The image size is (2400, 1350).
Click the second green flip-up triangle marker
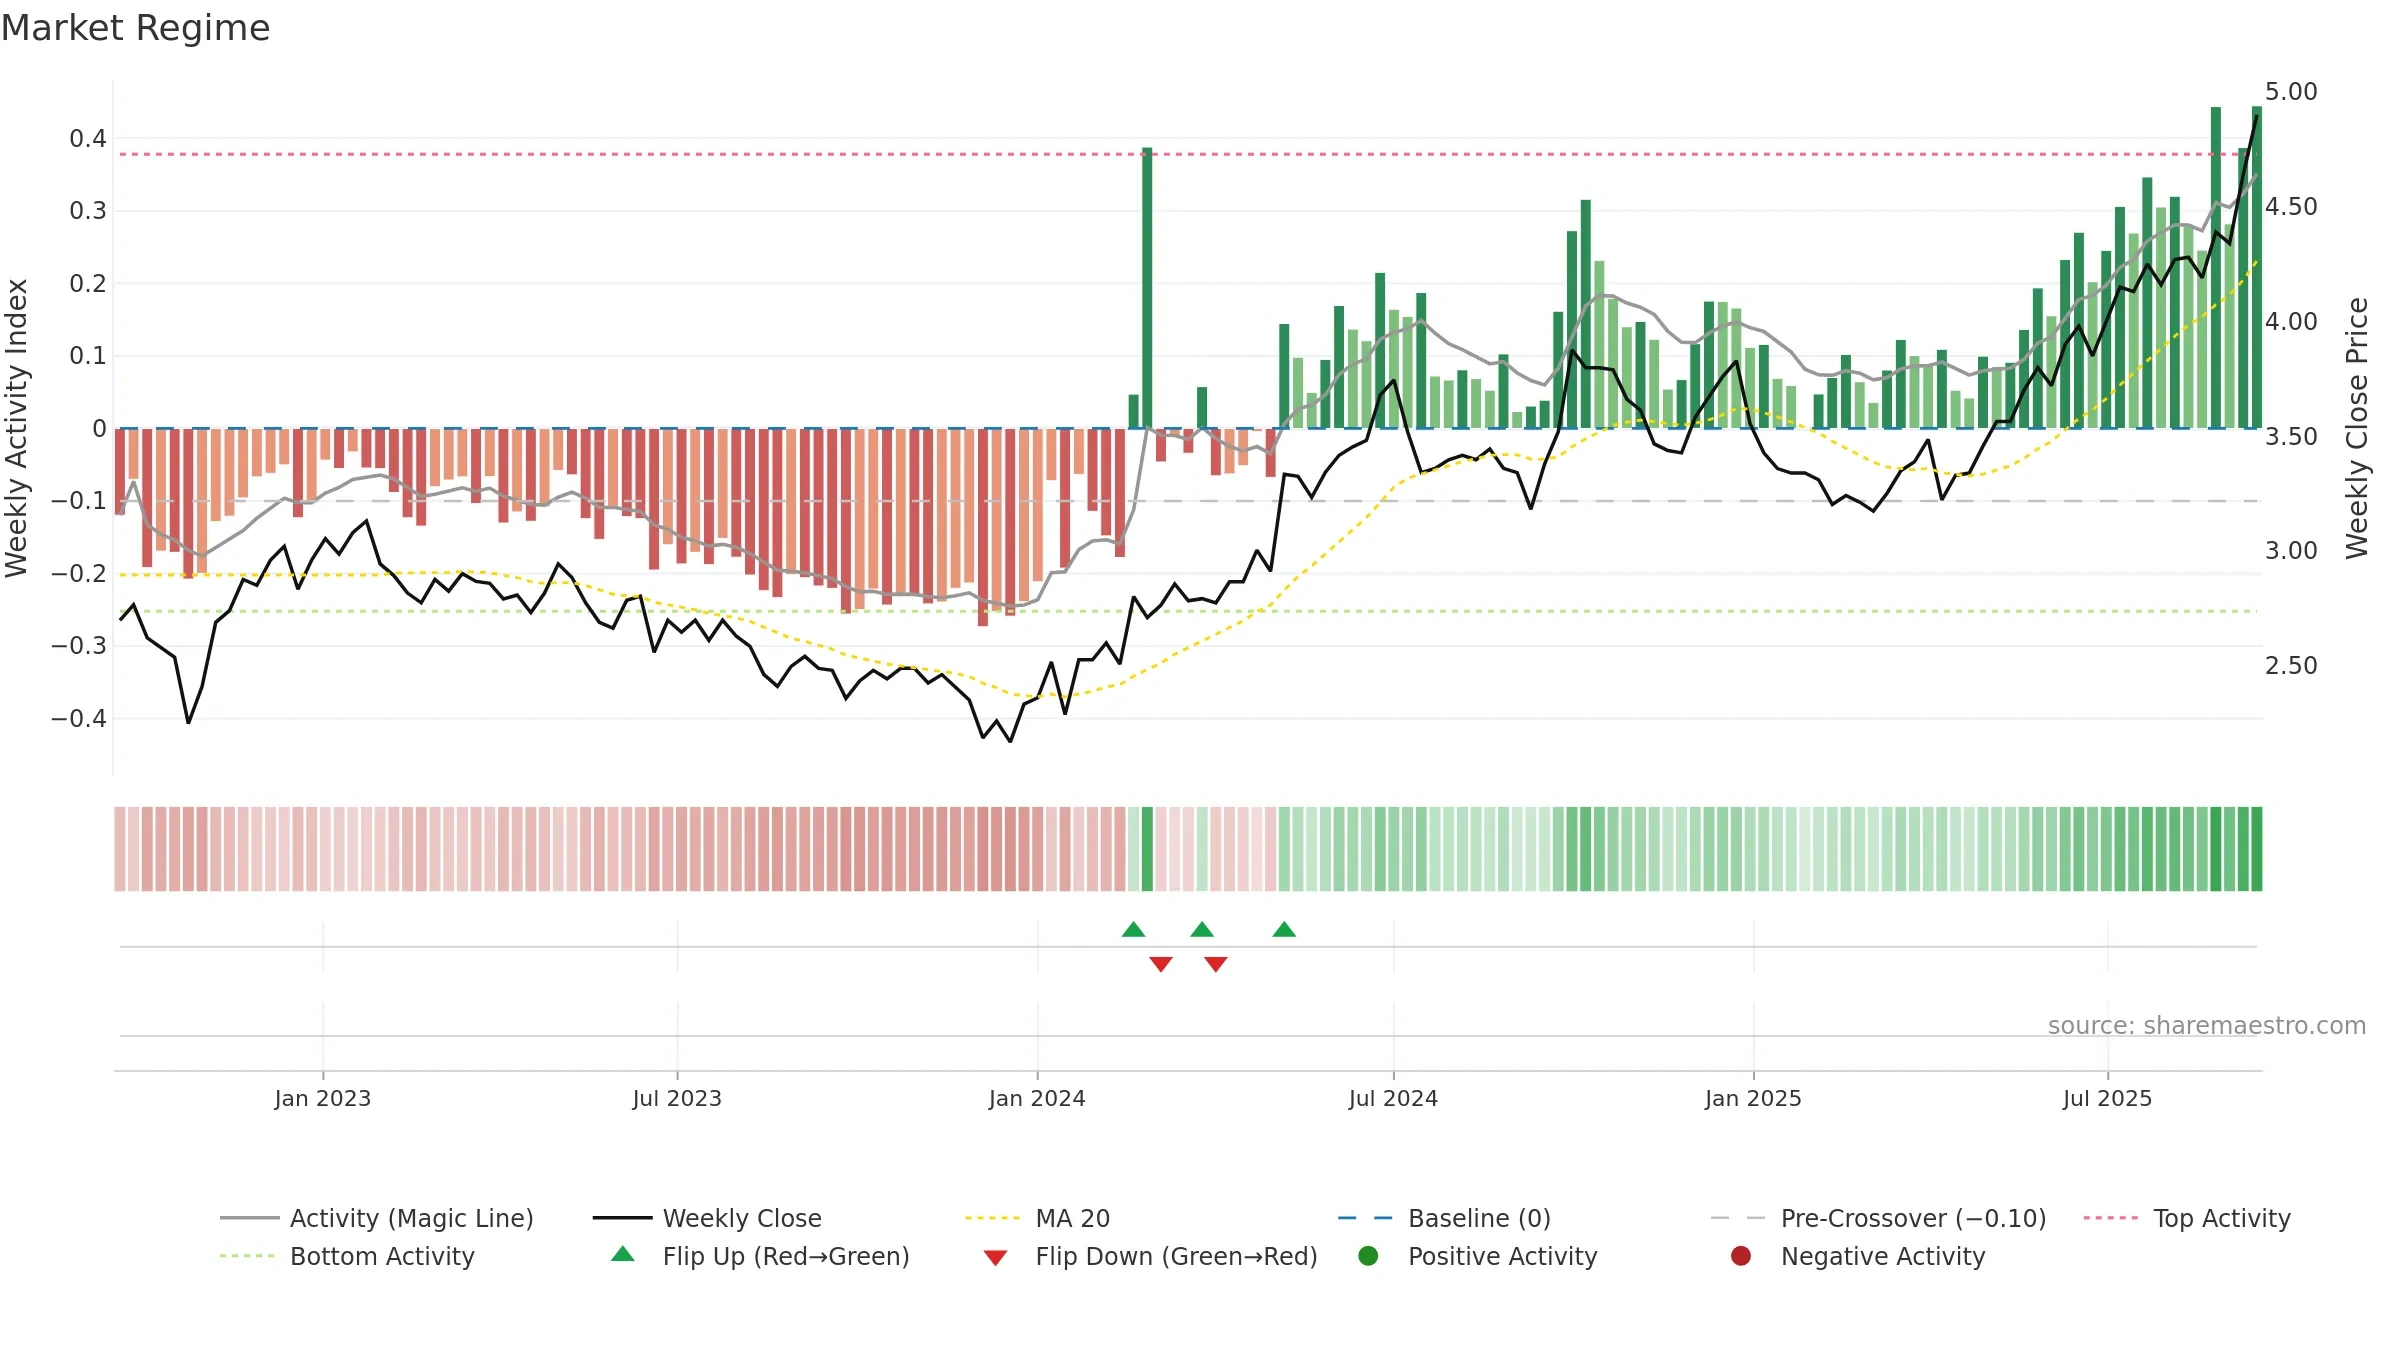(x=1202, y=930)
